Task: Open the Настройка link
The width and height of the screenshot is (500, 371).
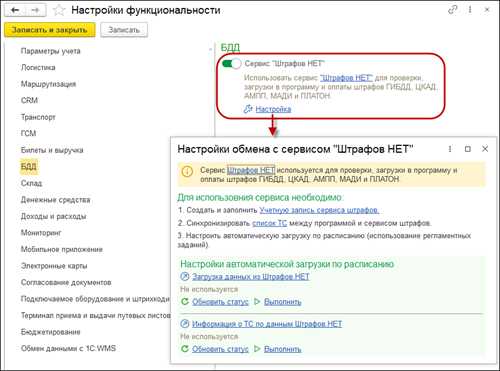Action: [273, 109]
